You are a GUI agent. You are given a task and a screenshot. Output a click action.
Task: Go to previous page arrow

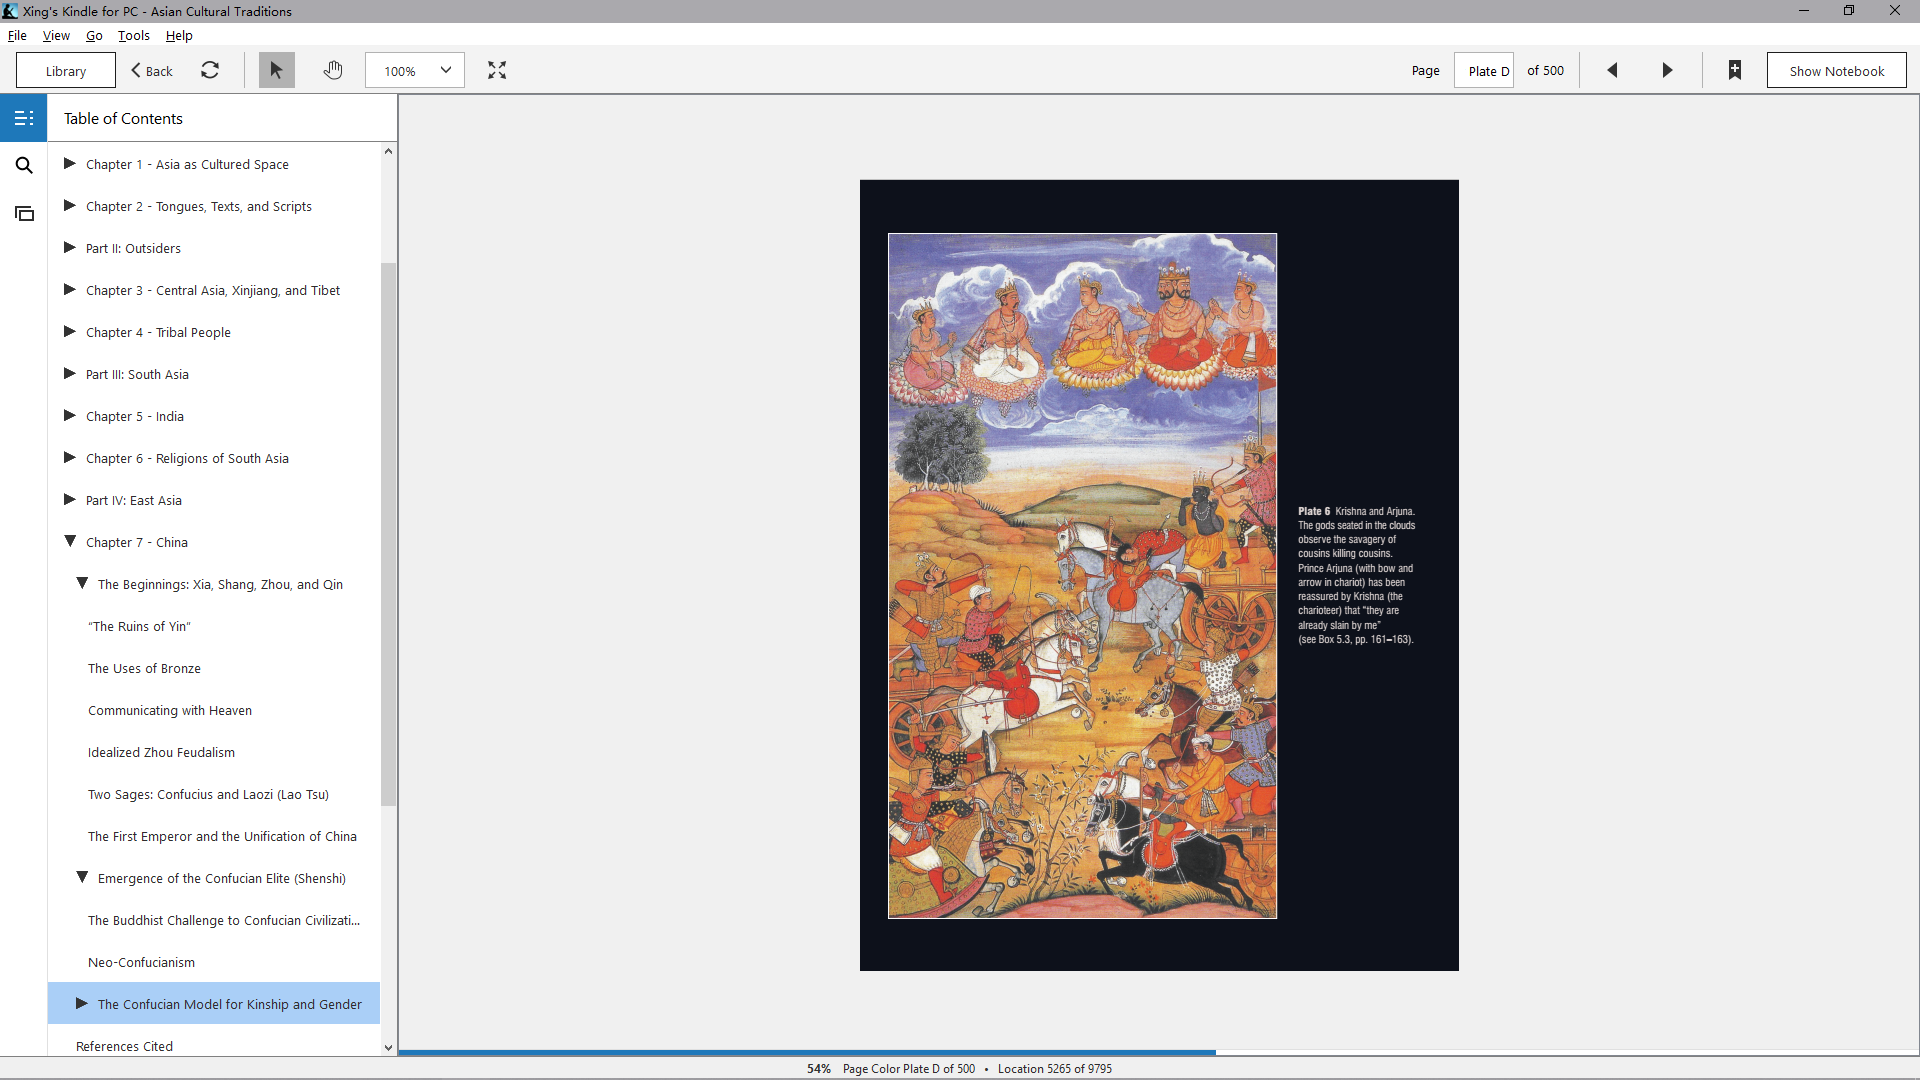[x=1612, y=70]
